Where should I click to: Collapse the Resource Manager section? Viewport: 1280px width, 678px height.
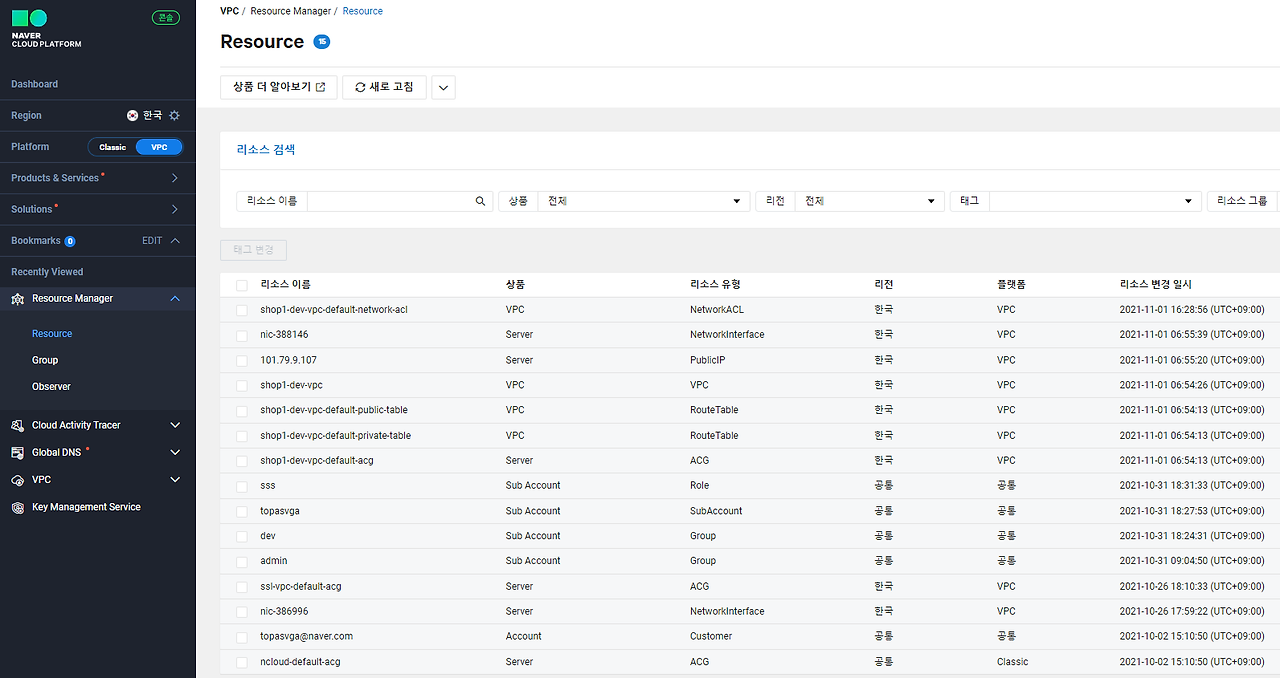coord(175,299)
